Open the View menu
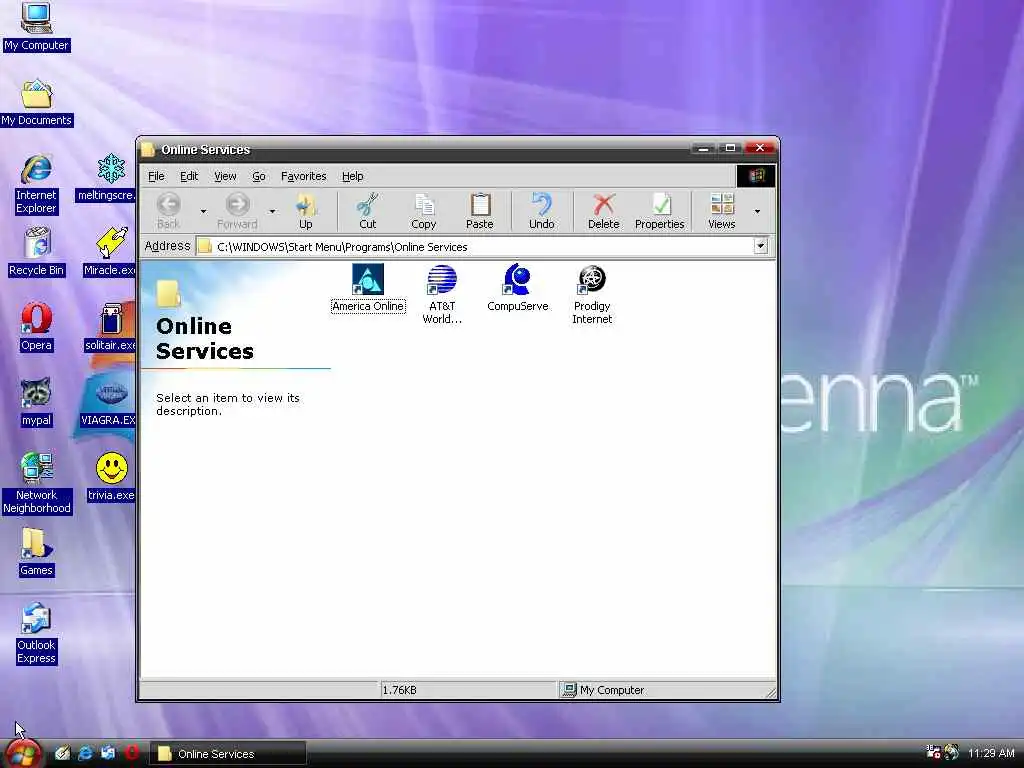The image size is (1024, 768). click(225, 176)
